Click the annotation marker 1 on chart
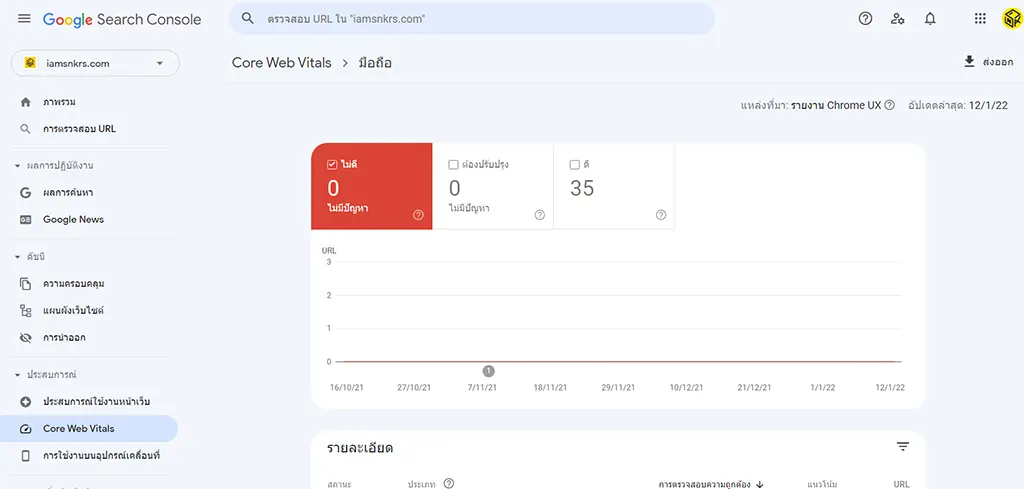Viewport: 1024px width, 489px height. [488, 371]
